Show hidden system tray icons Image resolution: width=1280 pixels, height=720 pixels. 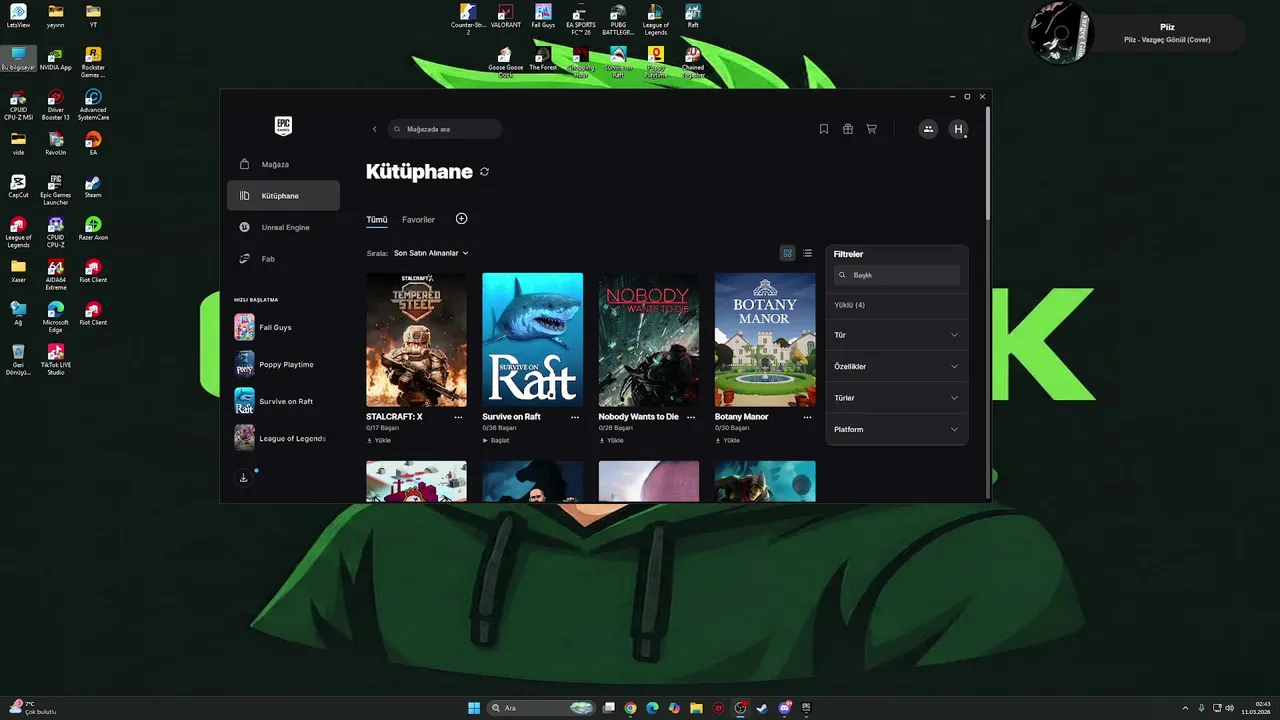click(1185, 708)
